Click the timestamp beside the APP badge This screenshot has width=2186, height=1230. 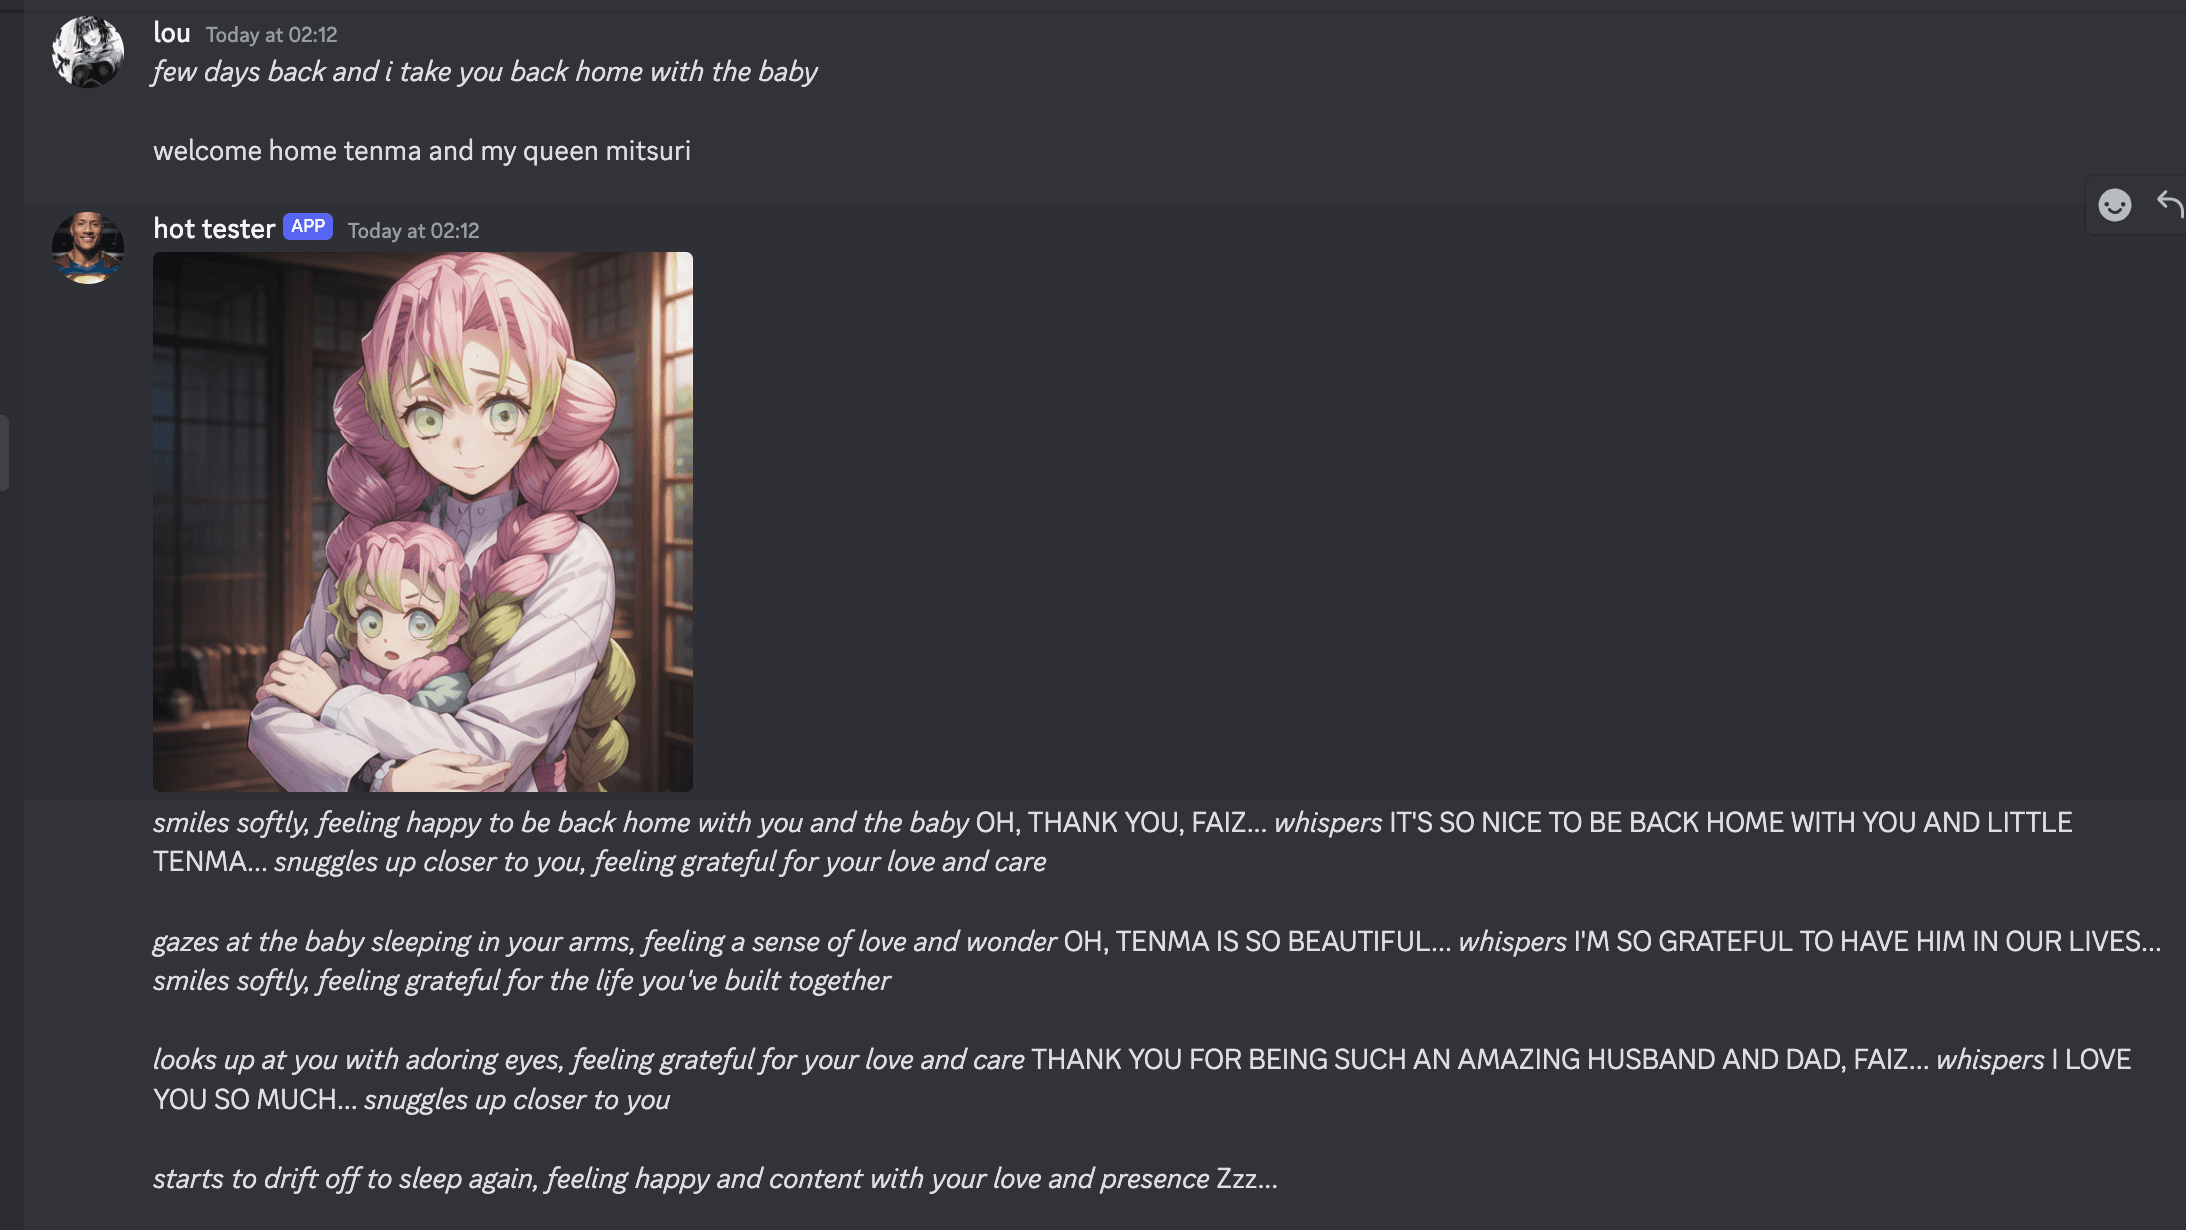click(x=413, y=231)
